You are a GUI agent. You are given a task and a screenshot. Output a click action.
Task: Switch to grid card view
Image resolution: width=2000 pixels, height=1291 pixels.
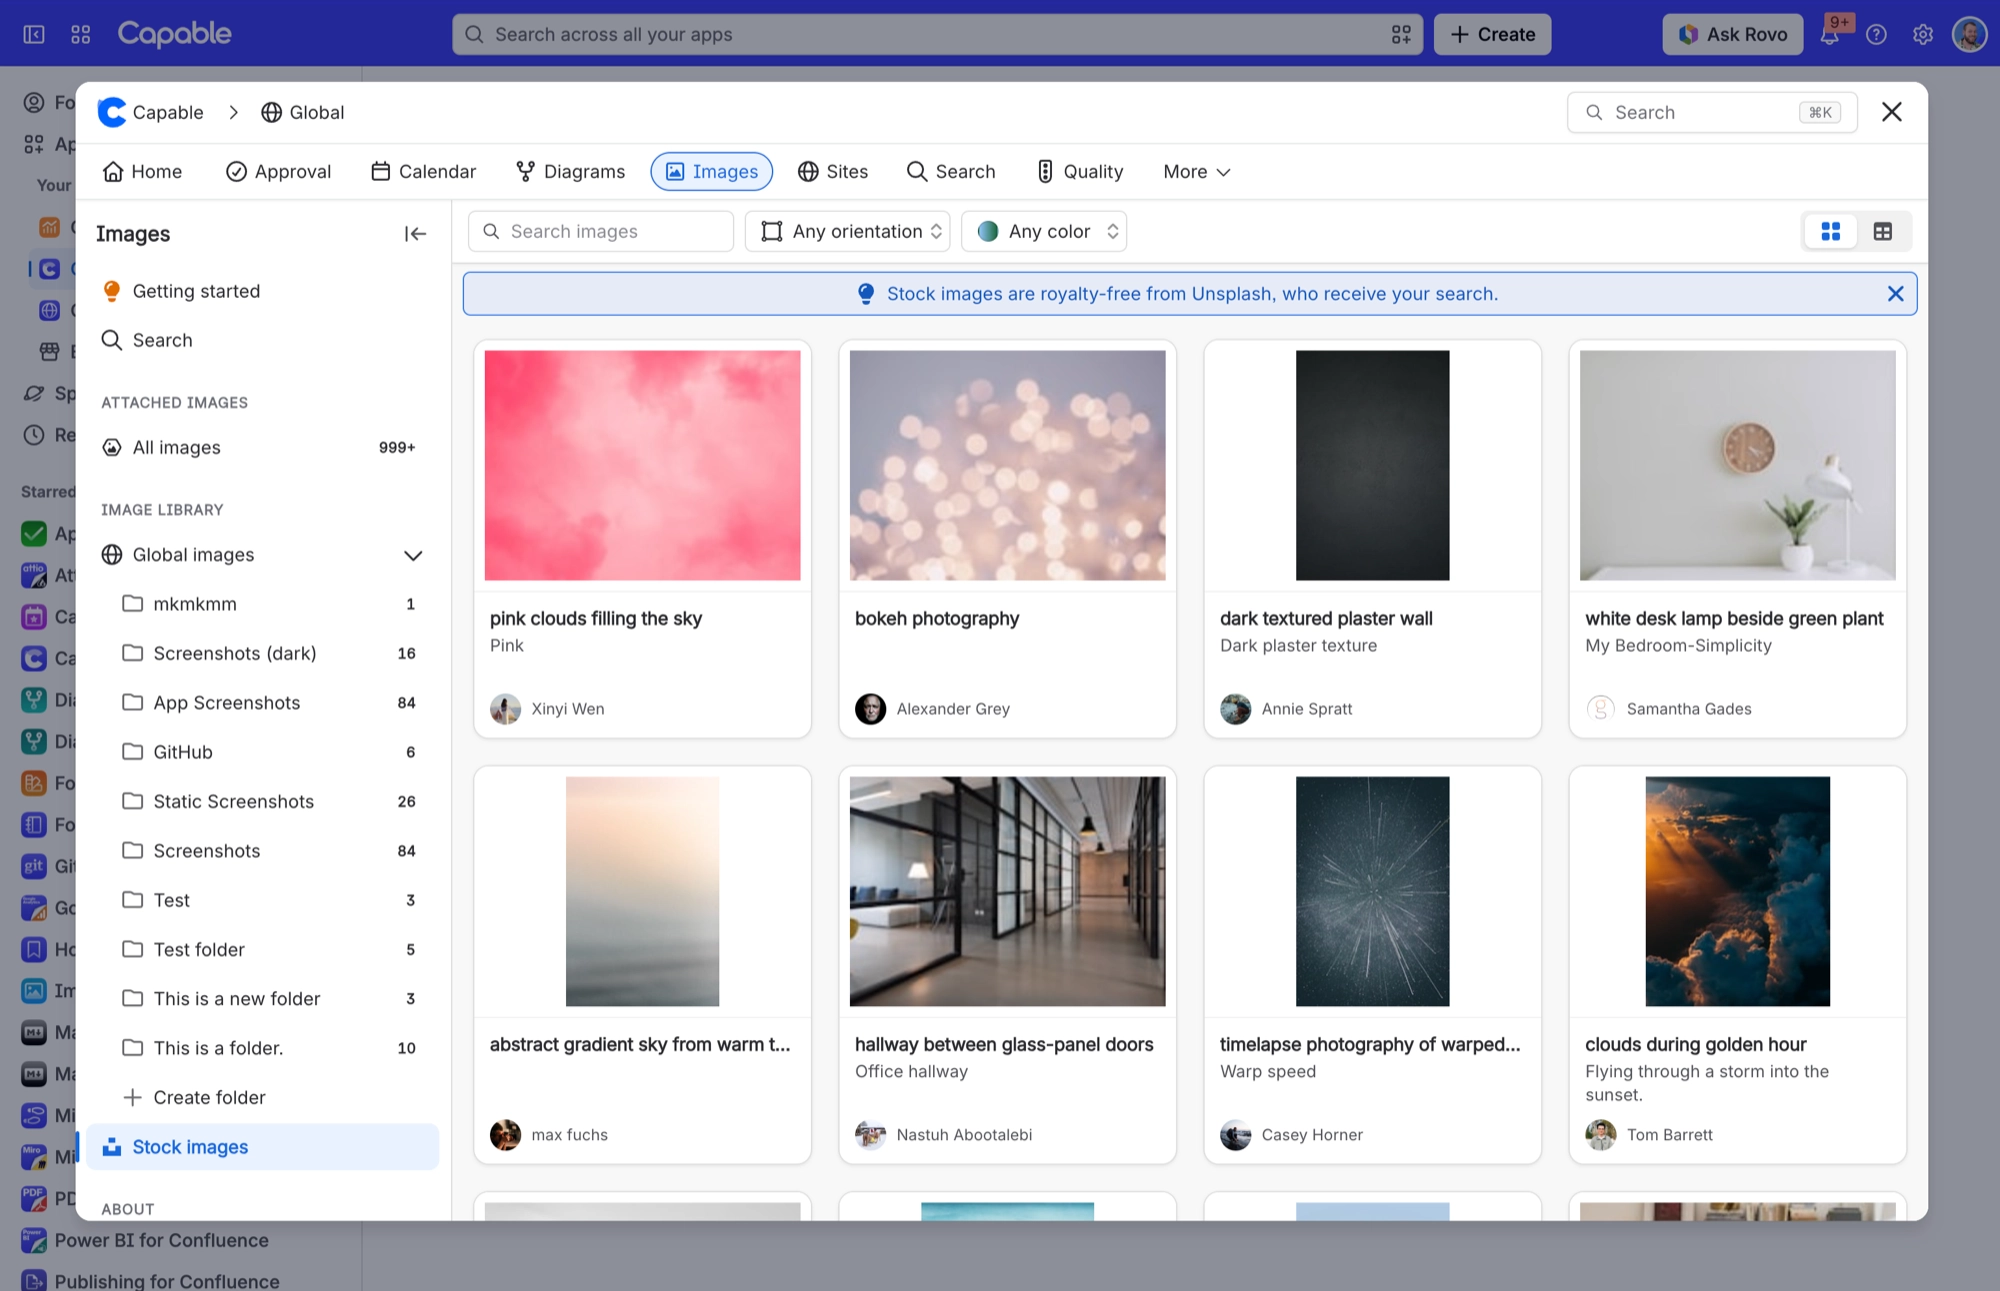coord(1831,232)
